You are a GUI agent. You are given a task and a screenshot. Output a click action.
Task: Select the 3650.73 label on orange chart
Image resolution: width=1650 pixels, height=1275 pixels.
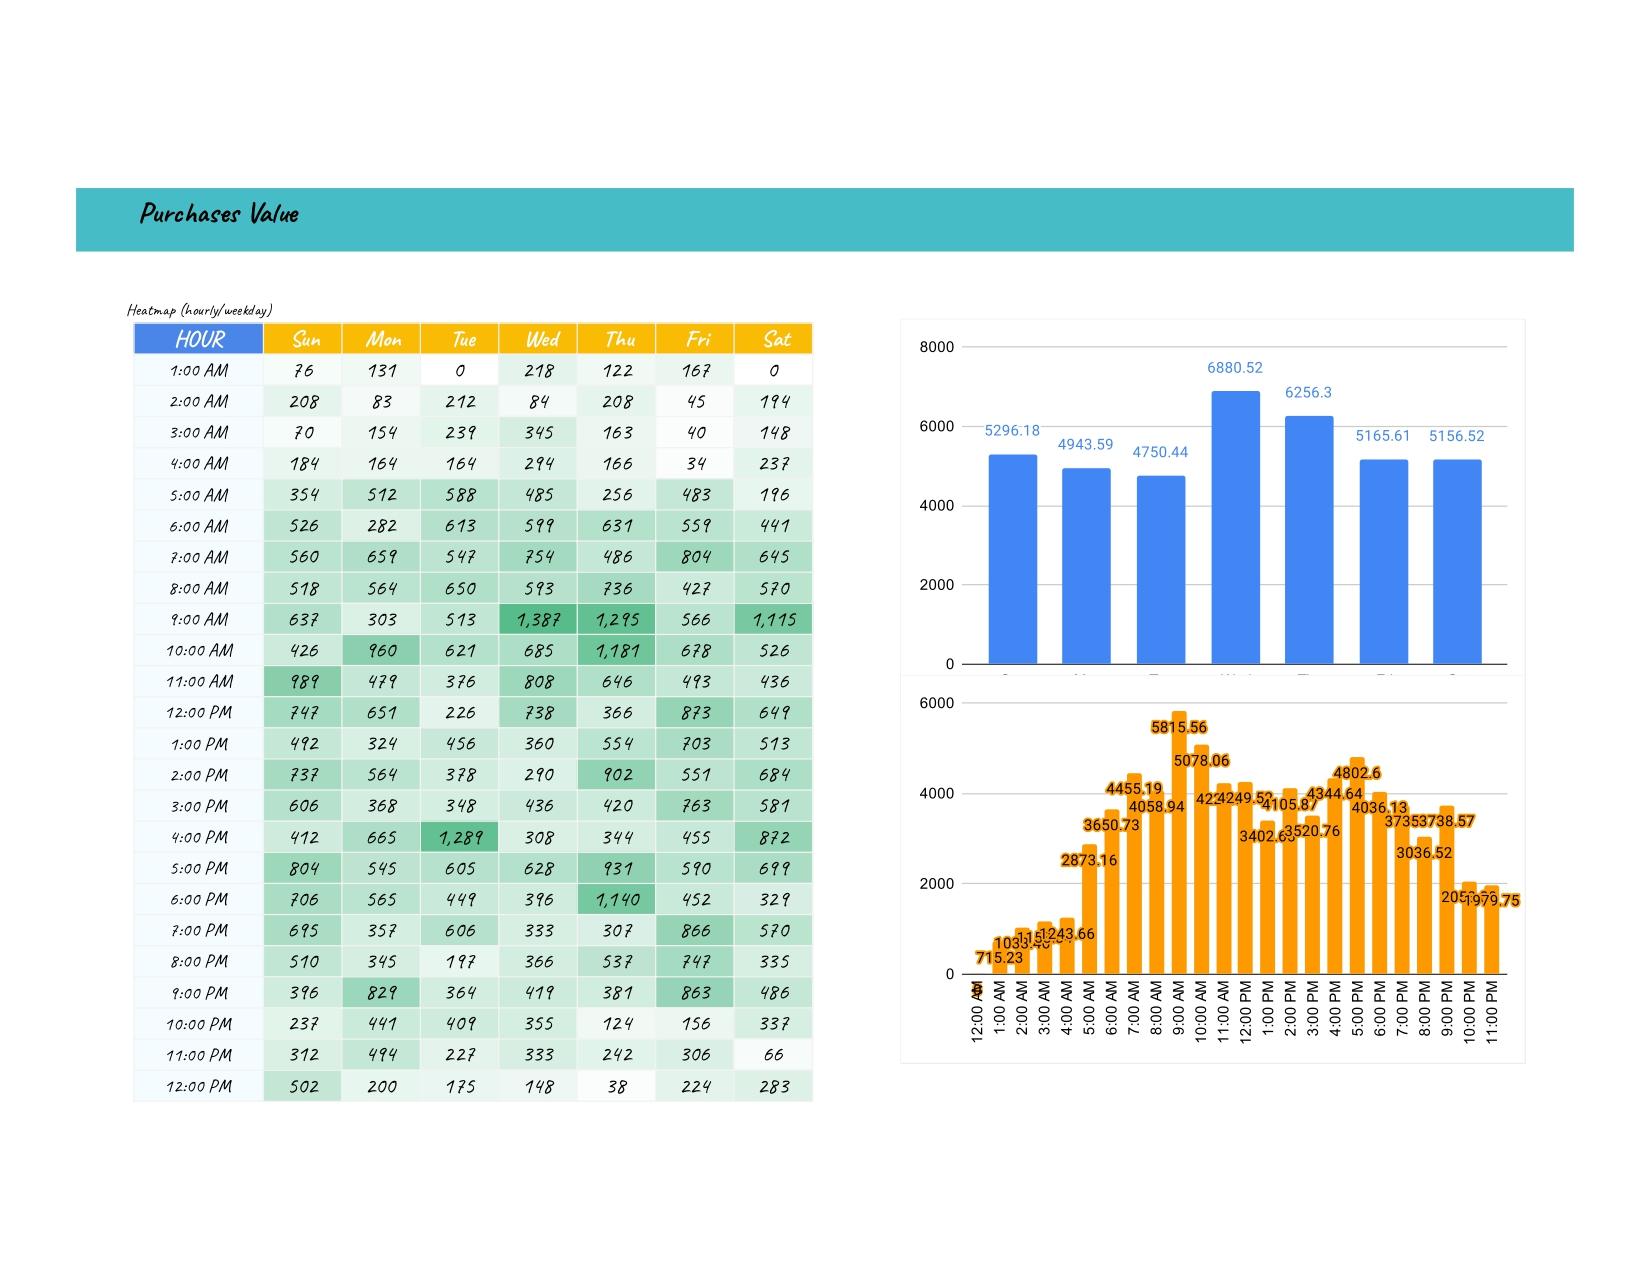pos(1111,825)
